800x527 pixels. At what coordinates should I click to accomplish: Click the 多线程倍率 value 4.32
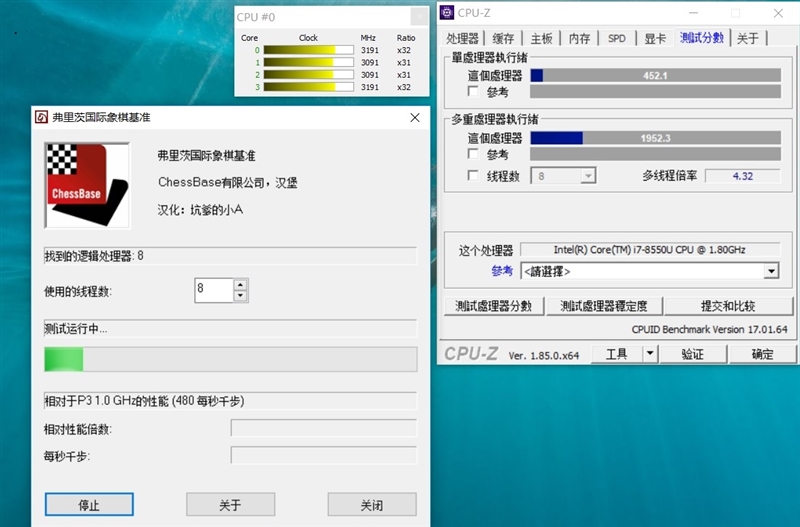point(742,176)
